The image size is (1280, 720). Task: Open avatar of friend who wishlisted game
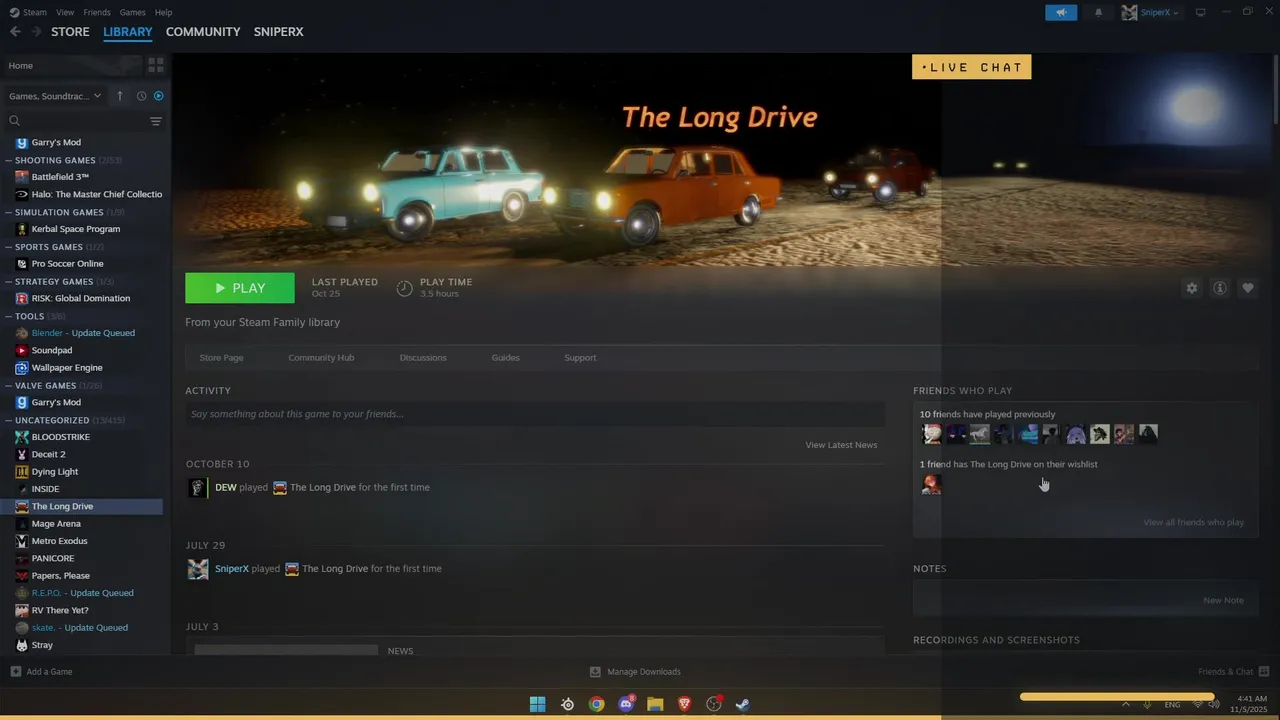931,484
